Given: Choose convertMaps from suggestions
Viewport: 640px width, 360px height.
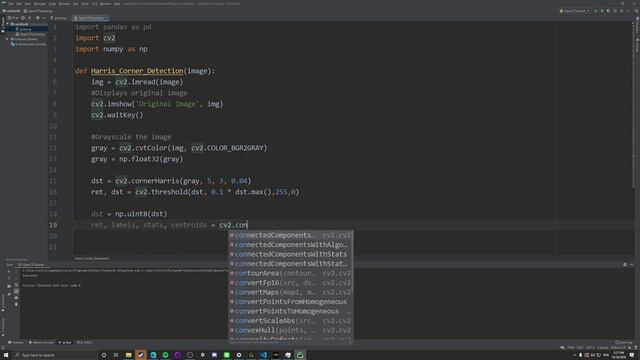Looking at the screenshot, I should 291,292.
